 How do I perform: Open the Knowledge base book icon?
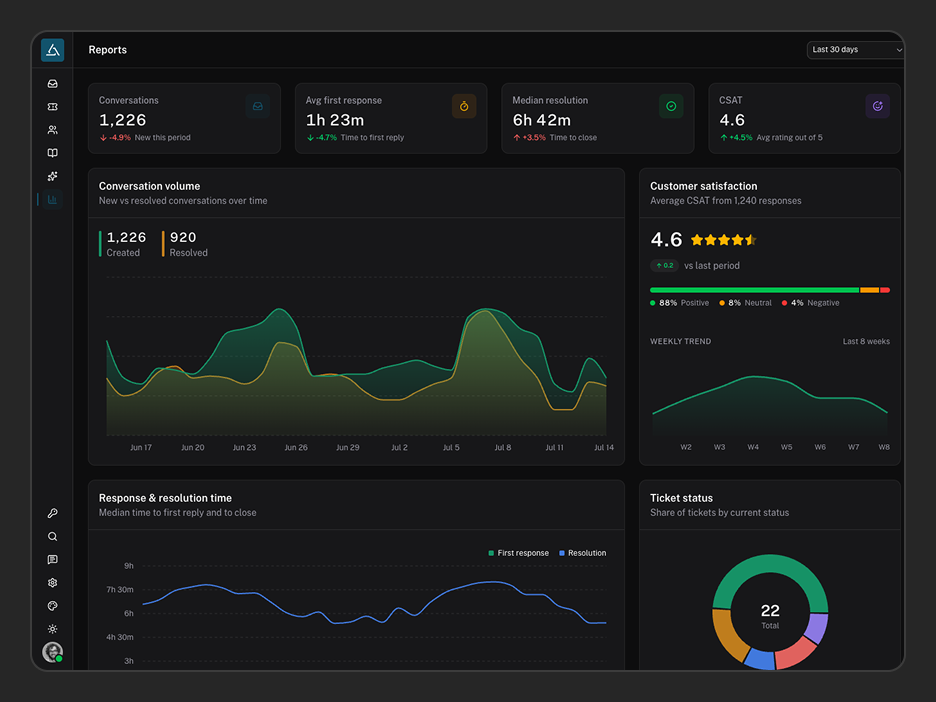(x=53, y=153)
